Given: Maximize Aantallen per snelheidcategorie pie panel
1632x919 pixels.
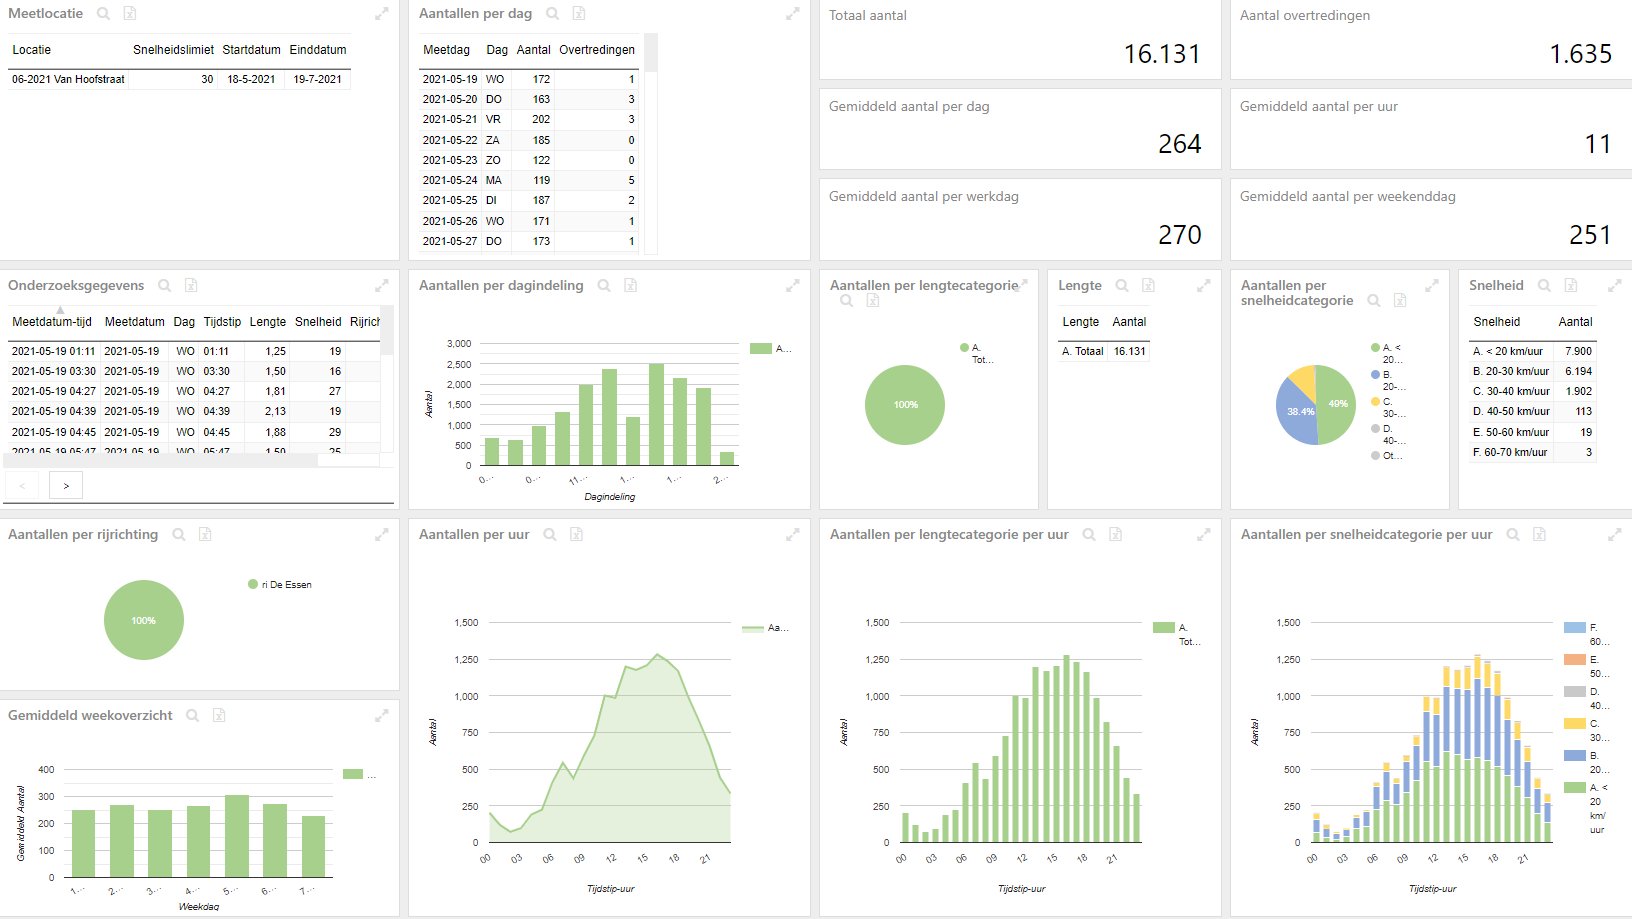Looking at the screenshot, I should [1432, 286].
